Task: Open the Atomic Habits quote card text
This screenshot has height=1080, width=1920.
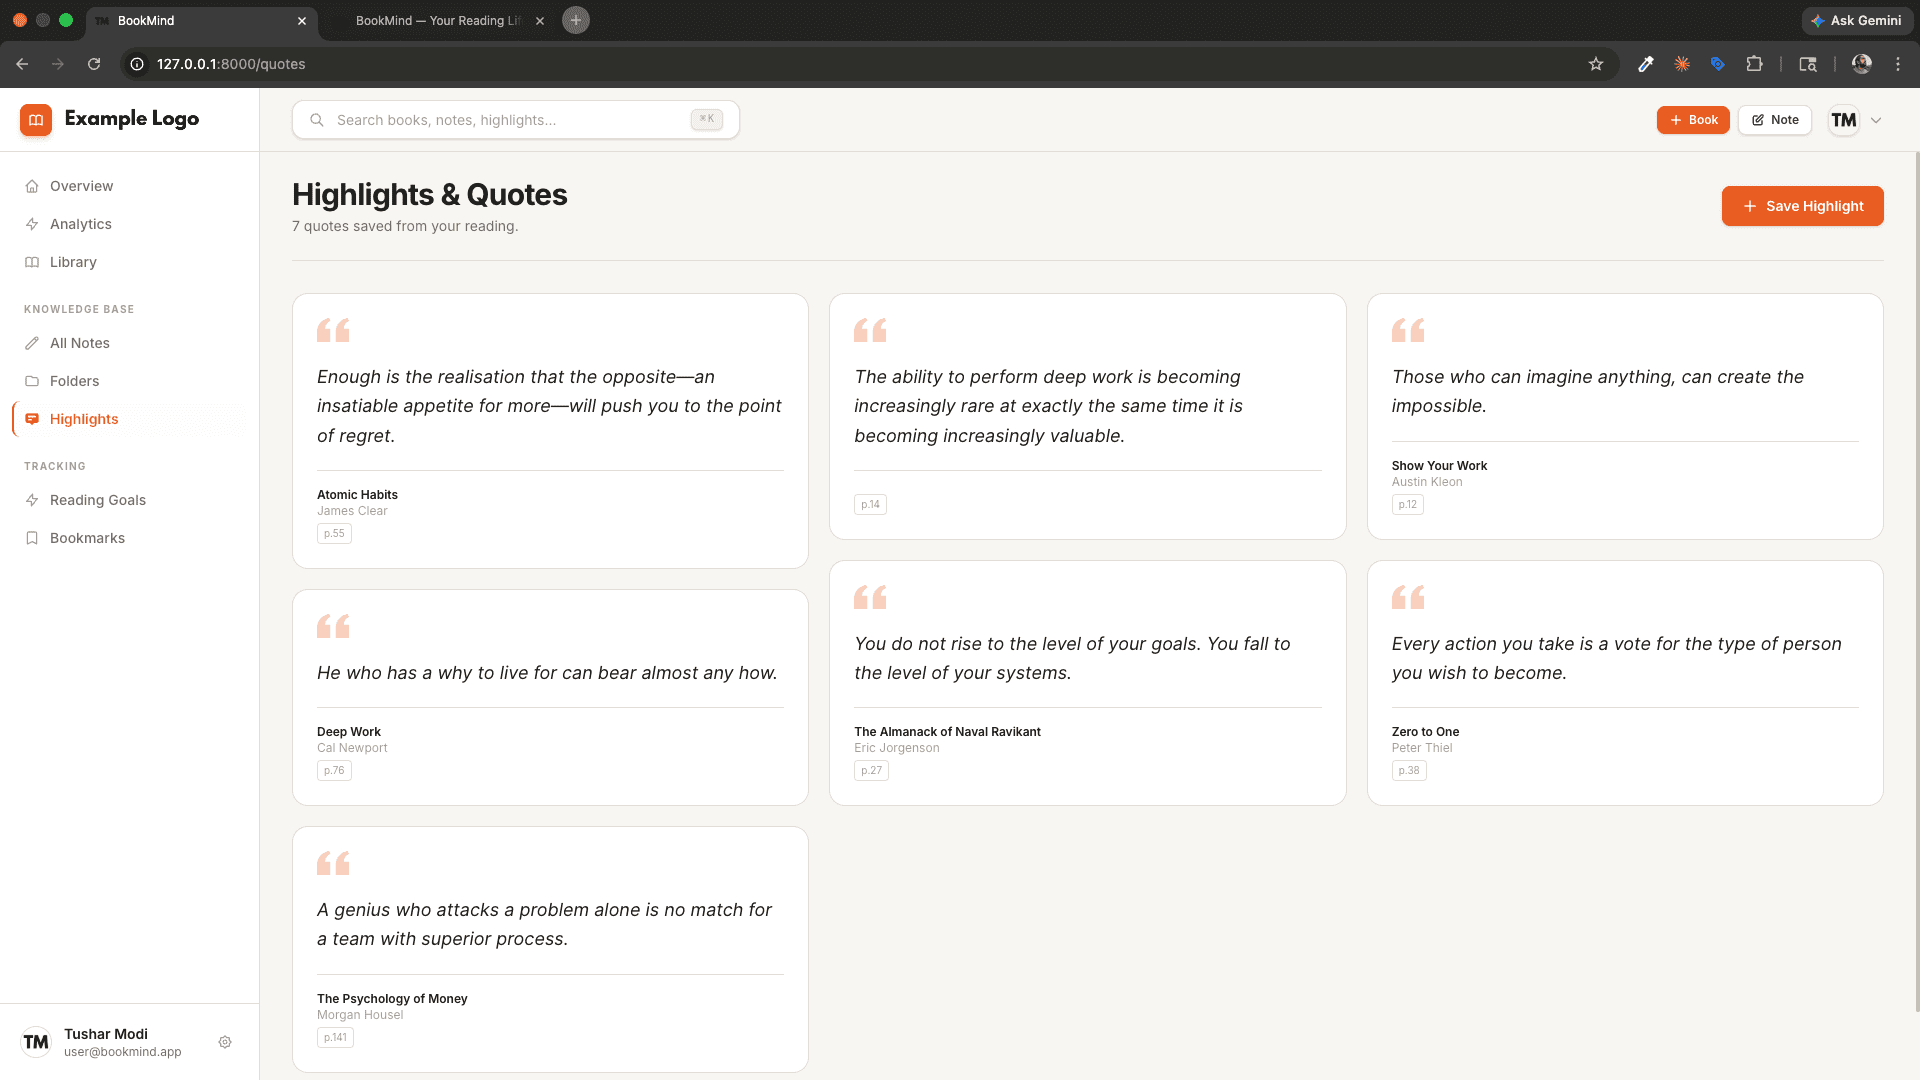Action: 550,406
